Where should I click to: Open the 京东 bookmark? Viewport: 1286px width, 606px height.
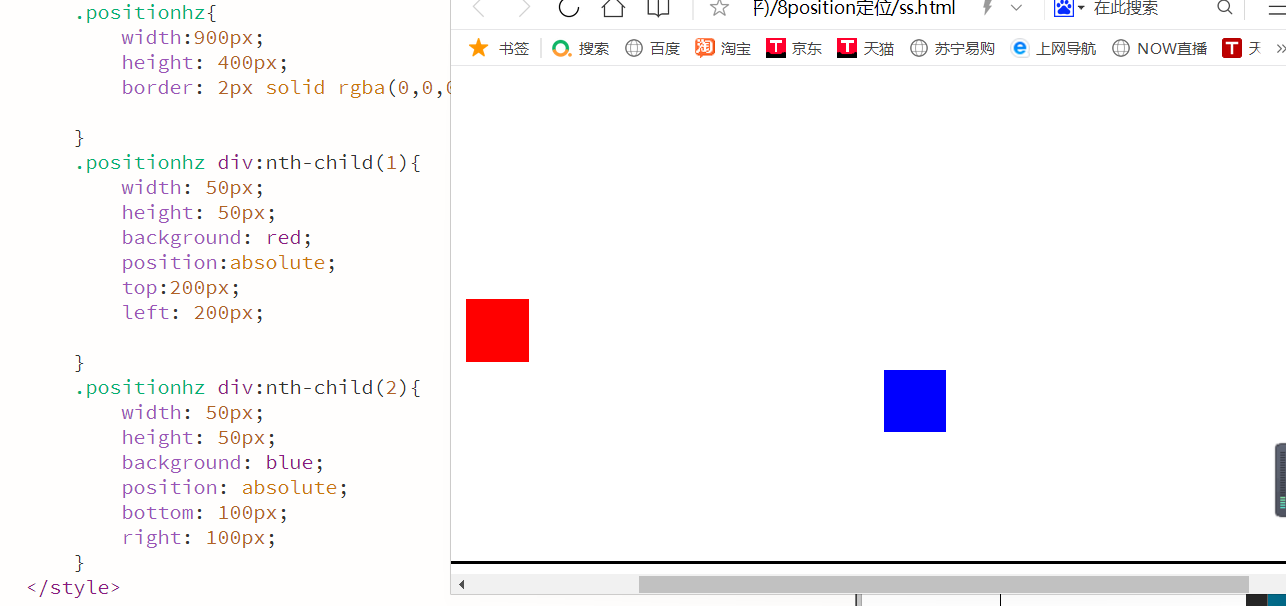(x=794, y=48)
